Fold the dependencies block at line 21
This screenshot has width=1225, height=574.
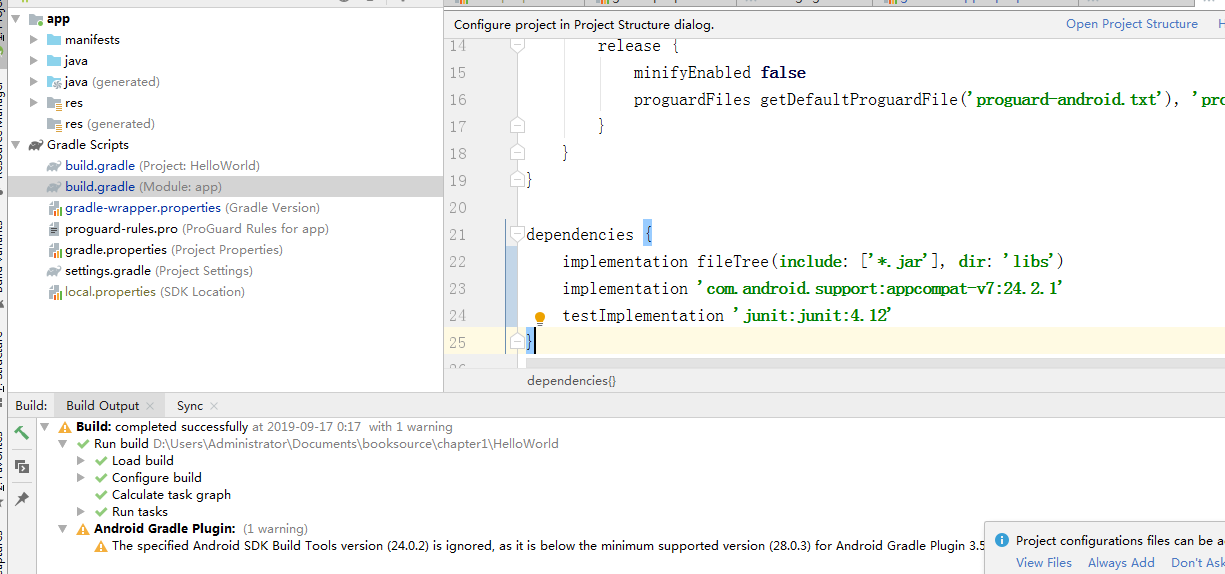[517, 234]
